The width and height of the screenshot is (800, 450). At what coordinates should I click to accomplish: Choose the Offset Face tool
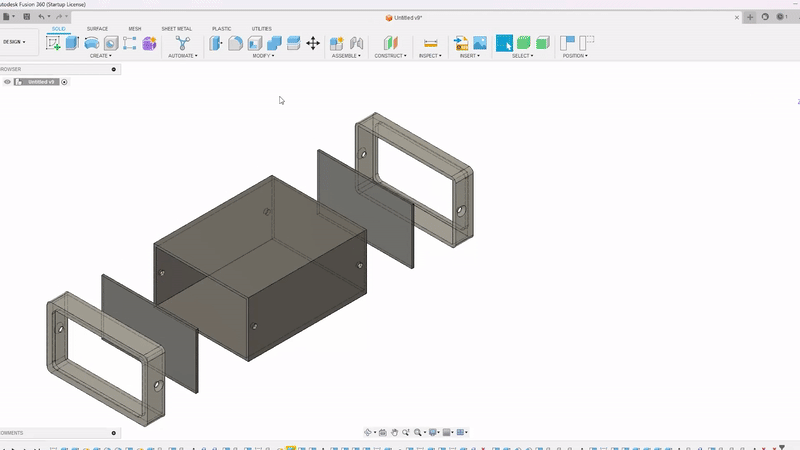(x=293, y=43)
